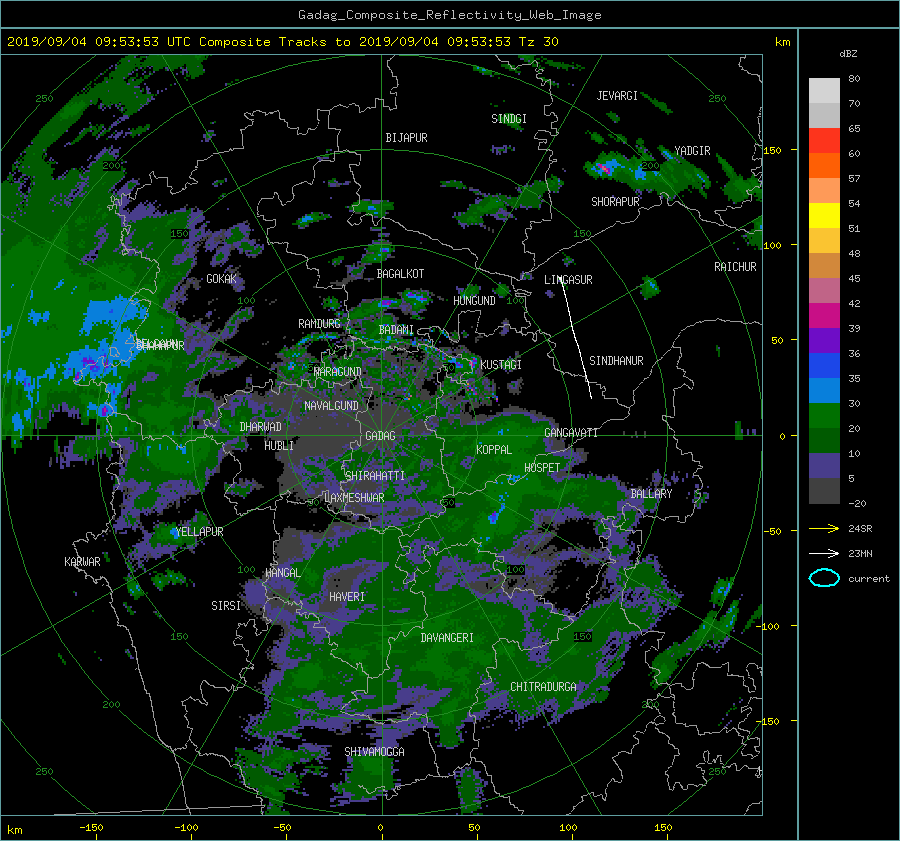
Task: Click the 'HUBLI' city label
Action: pyautogui.click(x=279, y=446)
